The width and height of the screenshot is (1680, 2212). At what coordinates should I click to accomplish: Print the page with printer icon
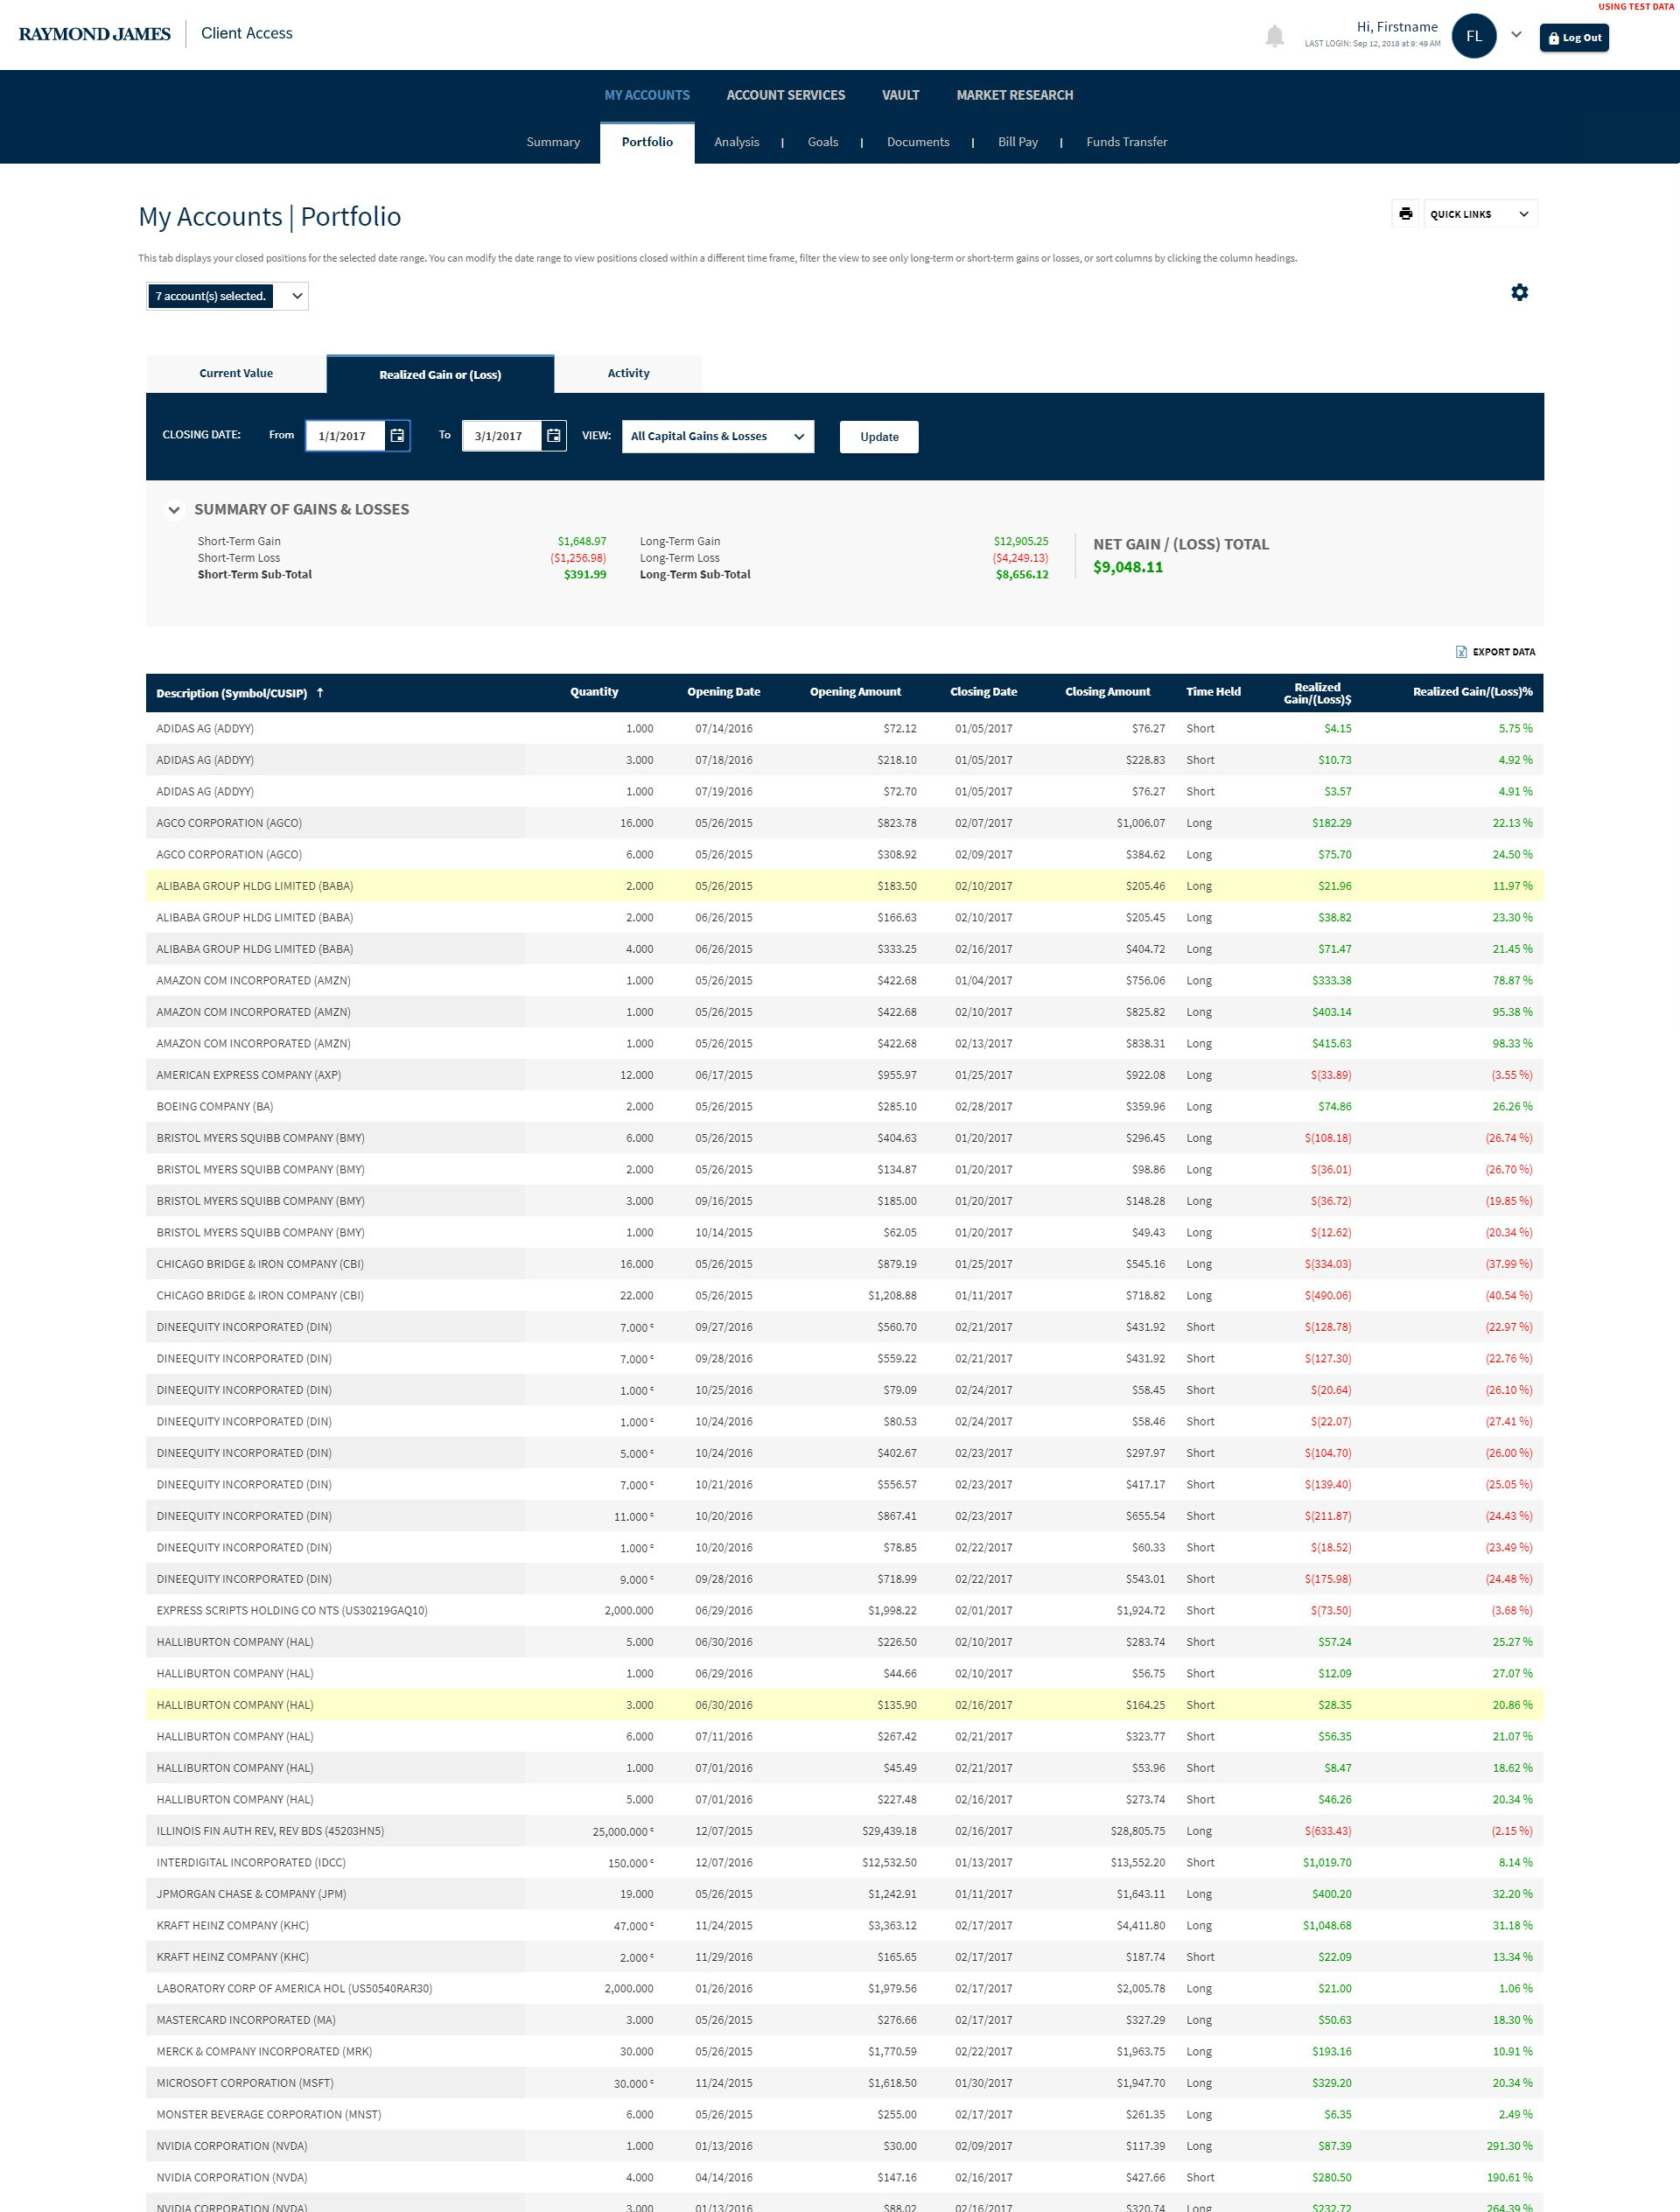pos(1405,214)
